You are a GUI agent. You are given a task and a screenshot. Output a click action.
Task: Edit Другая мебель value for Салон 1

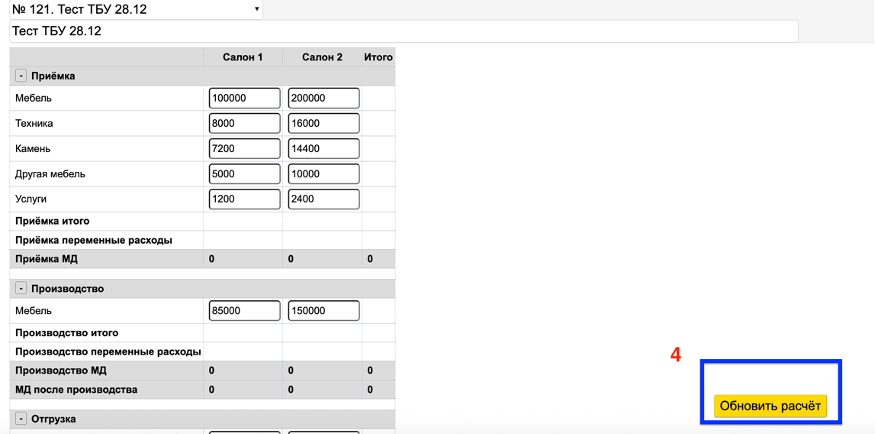pyautogui.click(x=244, y=174)
